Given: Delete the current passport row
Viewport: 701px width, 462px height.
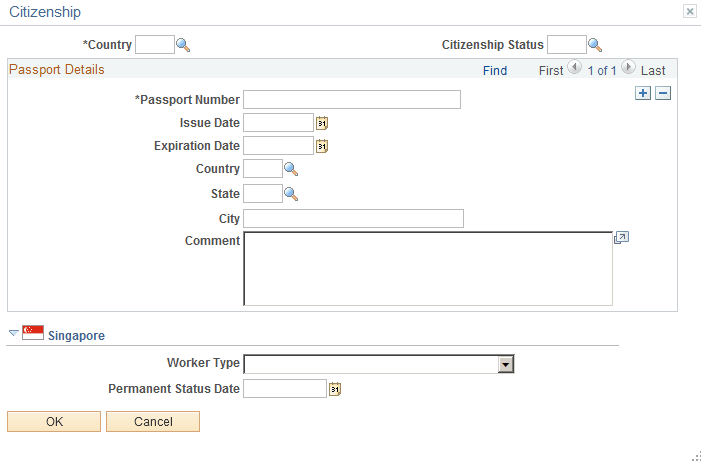Looking at the screenshot, I should (x=662, y=93).
